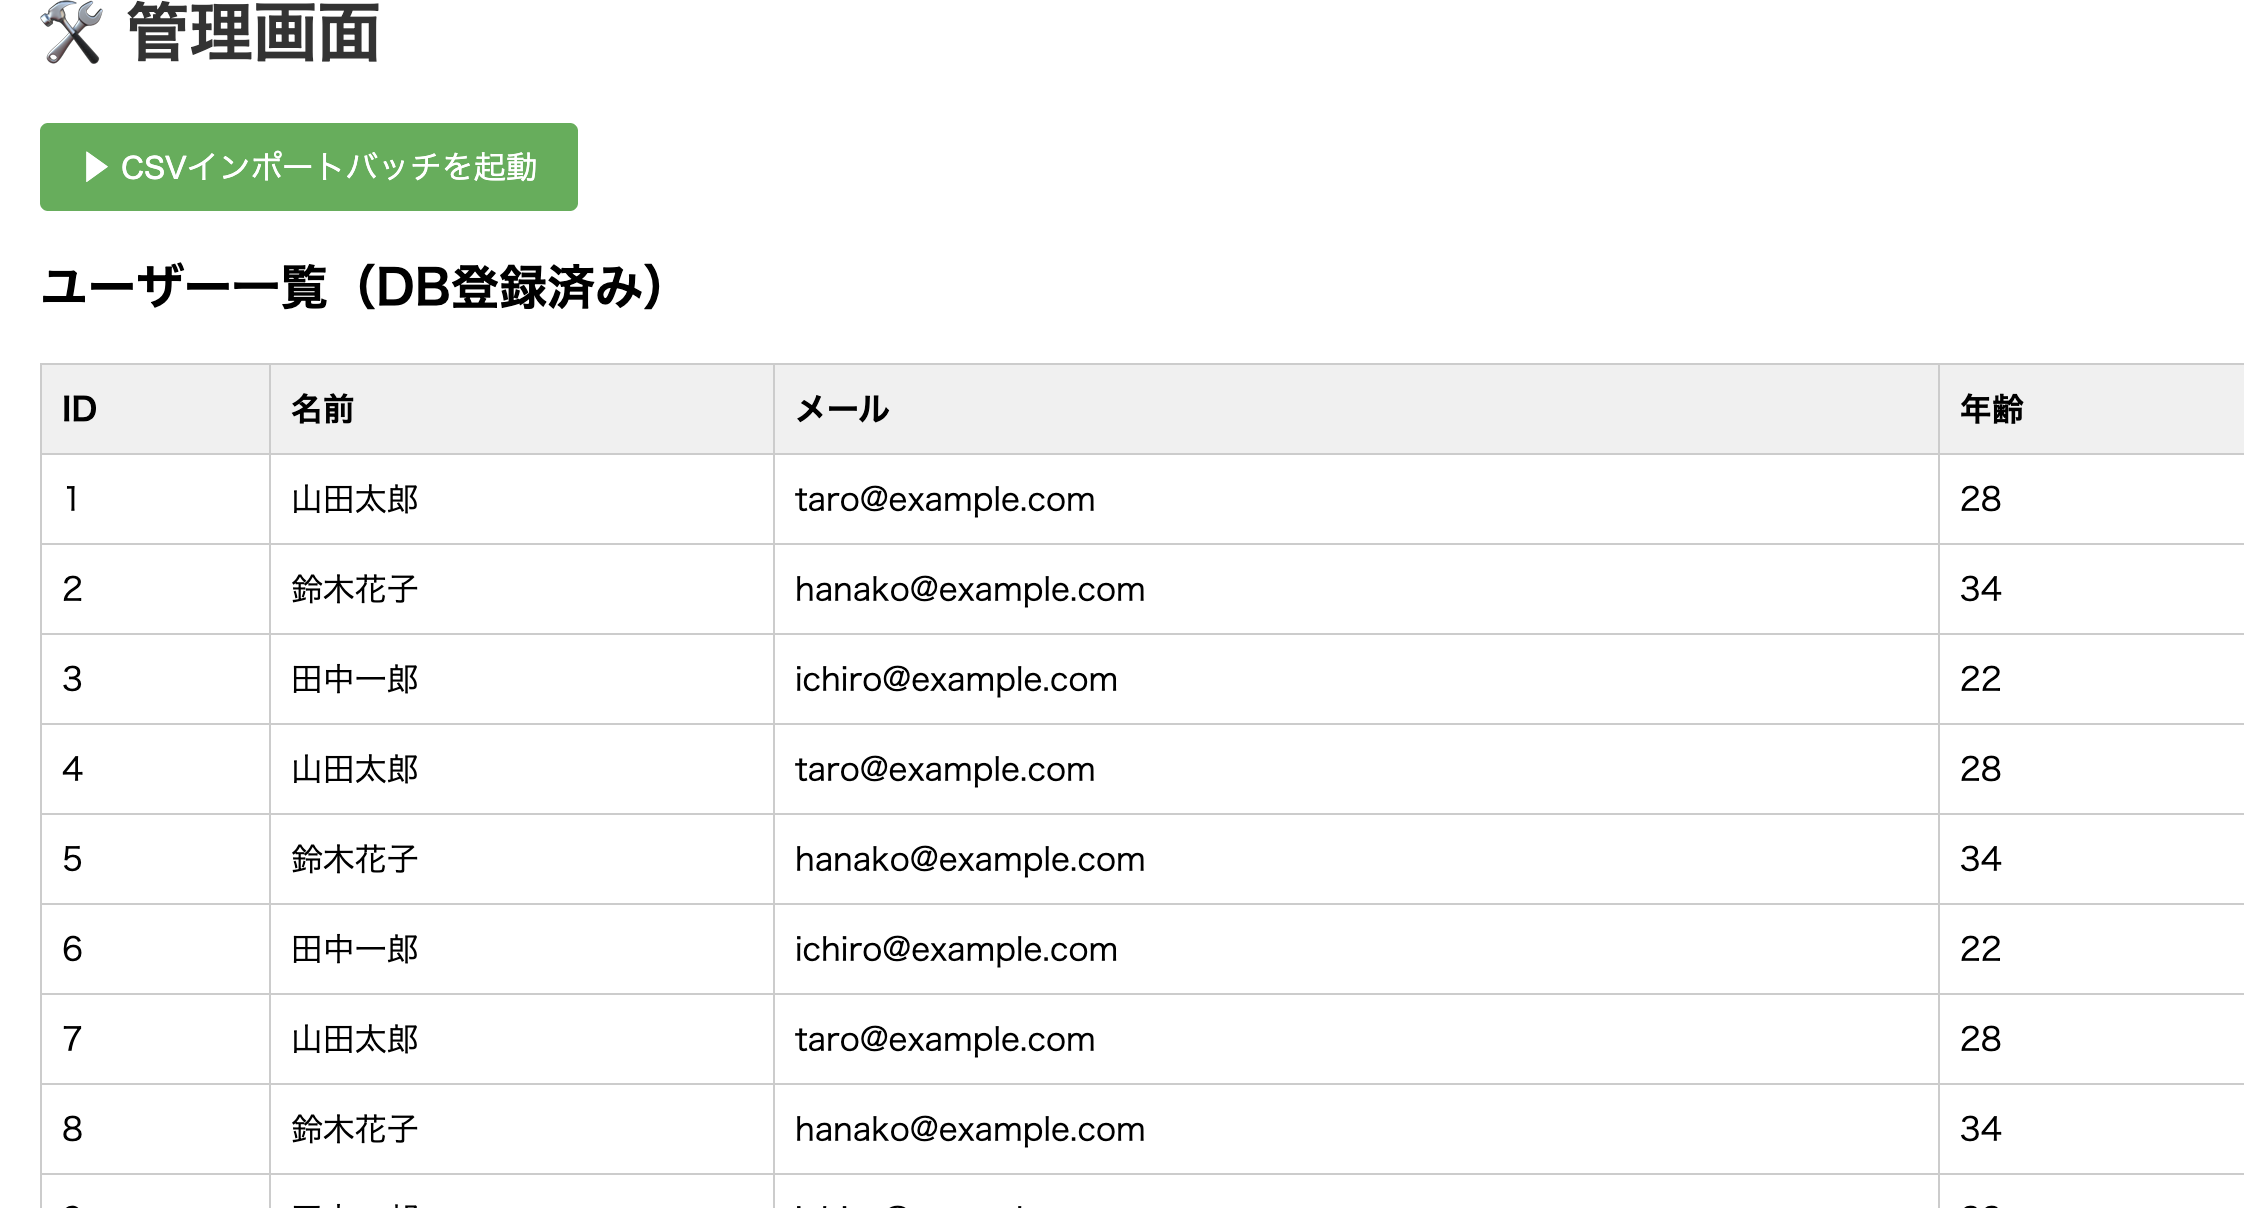Click name 鈴木花子 in row ID 8

[x=355, y=1129]
